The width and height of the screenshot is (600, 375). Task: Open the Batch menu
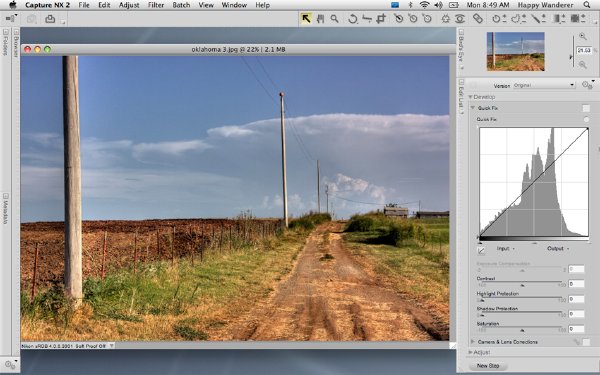tap(181, 5)
